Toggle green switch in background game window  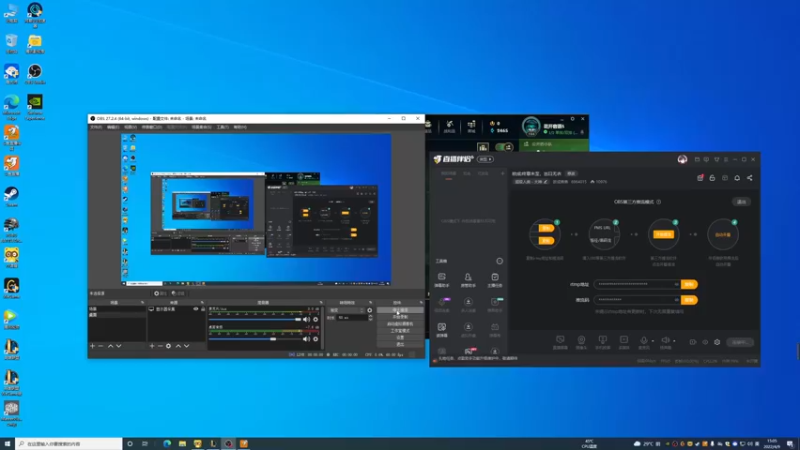(x=504, y=147)
